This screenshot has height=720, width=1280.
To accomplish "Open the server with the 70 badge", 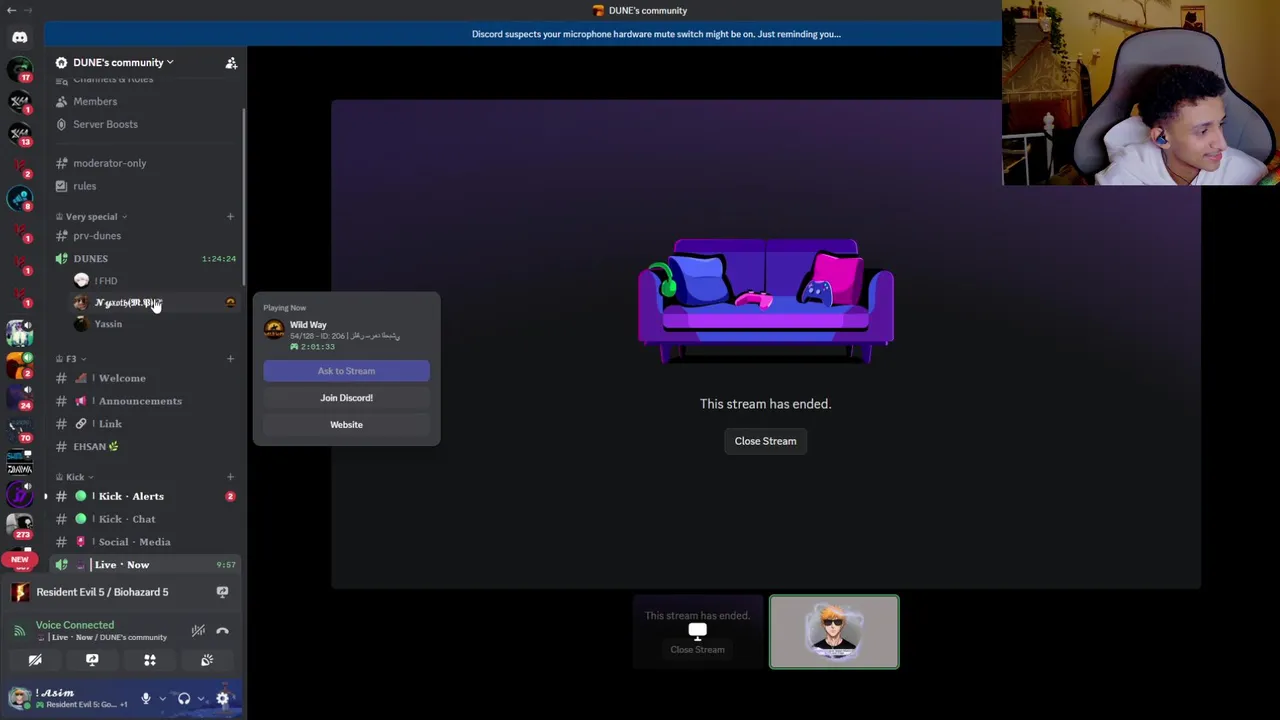I will coord(20,429).
